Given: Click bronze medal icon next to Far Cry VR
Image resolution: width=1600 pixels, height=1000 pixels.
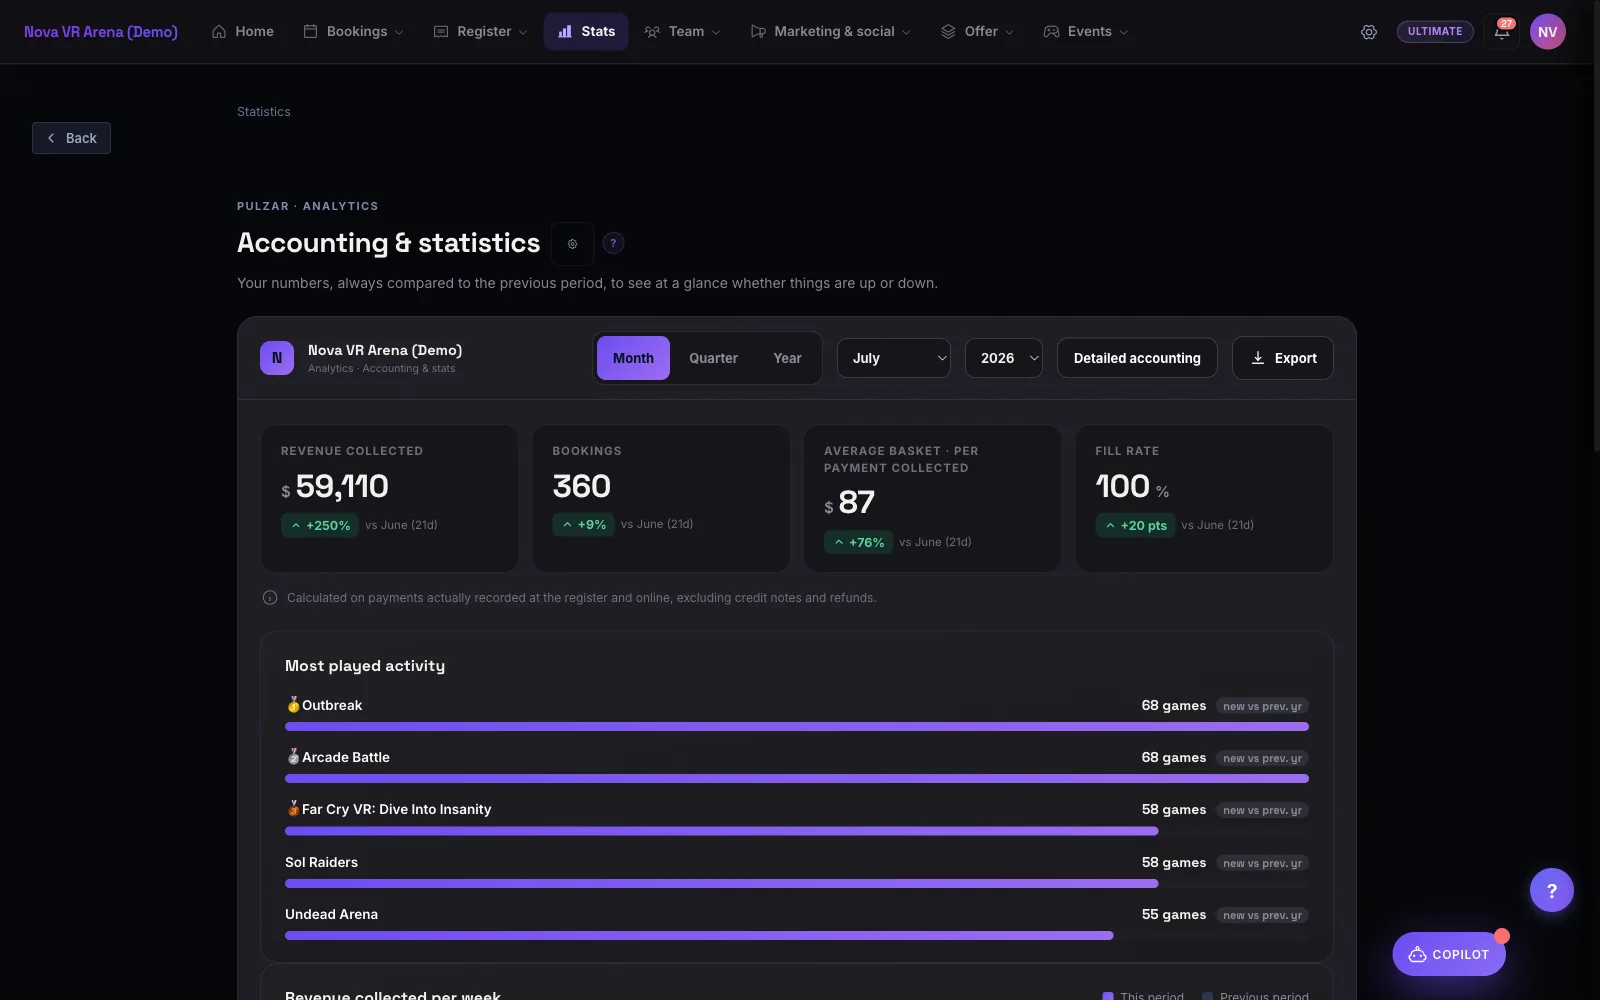Looking at the screenshot, I should pyautogui.click(x=293, y=809).
